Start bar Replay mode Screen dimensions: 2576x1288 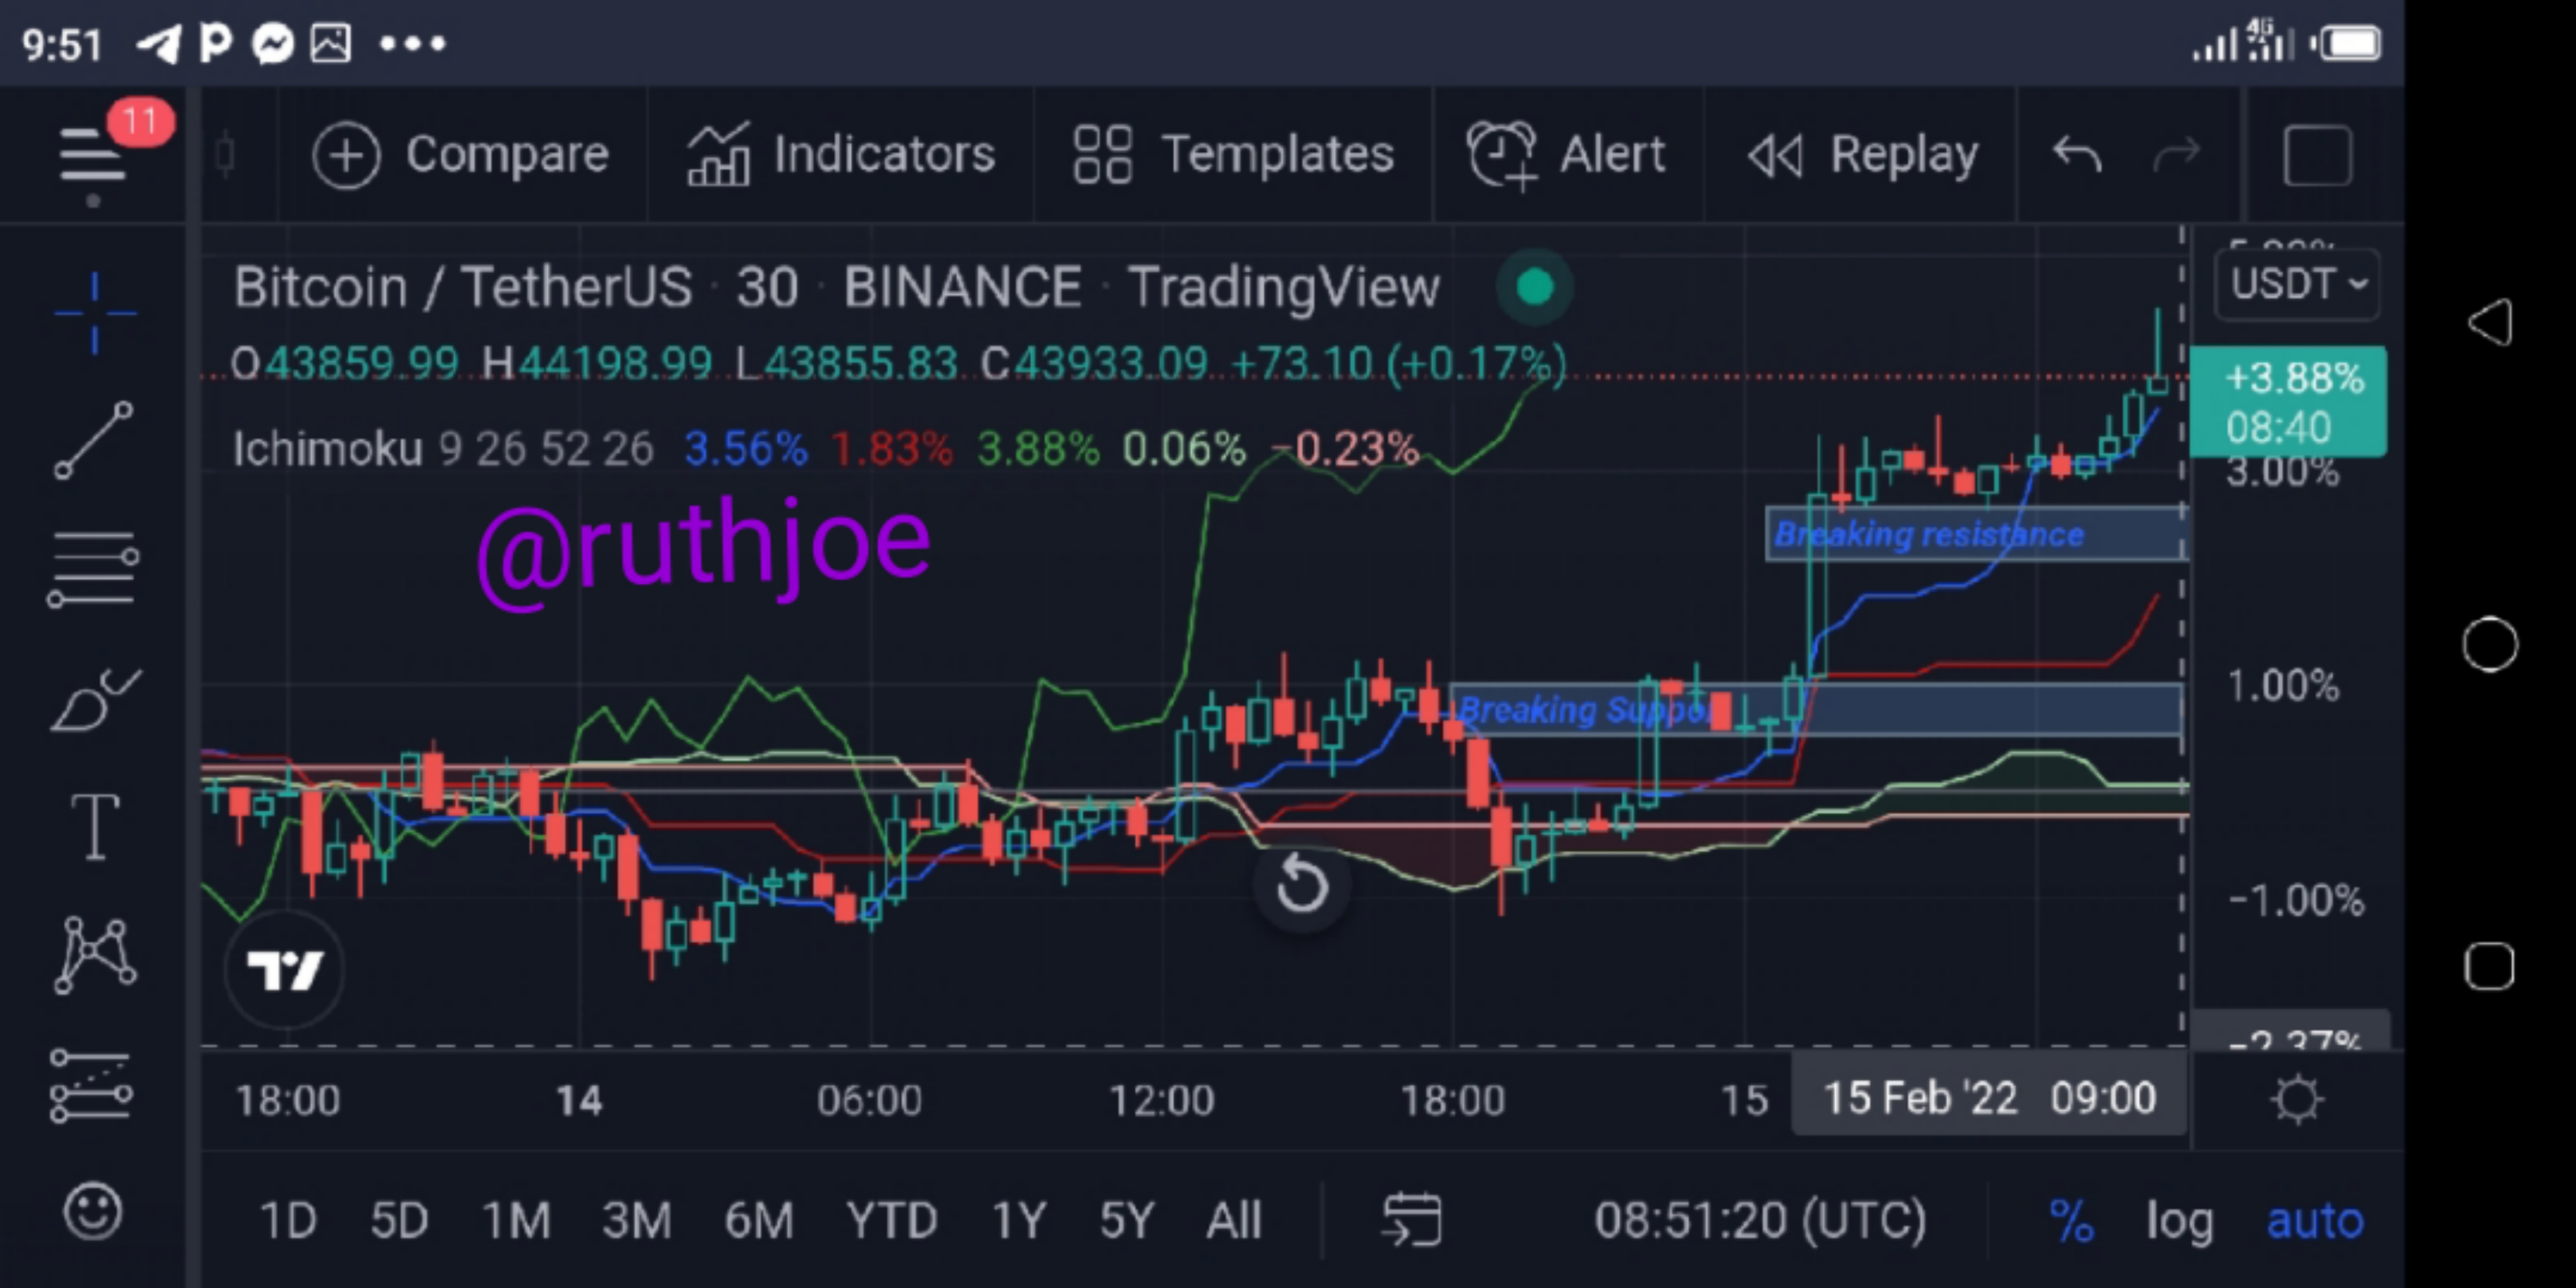pyautogui.click(x=1863, y=155)
